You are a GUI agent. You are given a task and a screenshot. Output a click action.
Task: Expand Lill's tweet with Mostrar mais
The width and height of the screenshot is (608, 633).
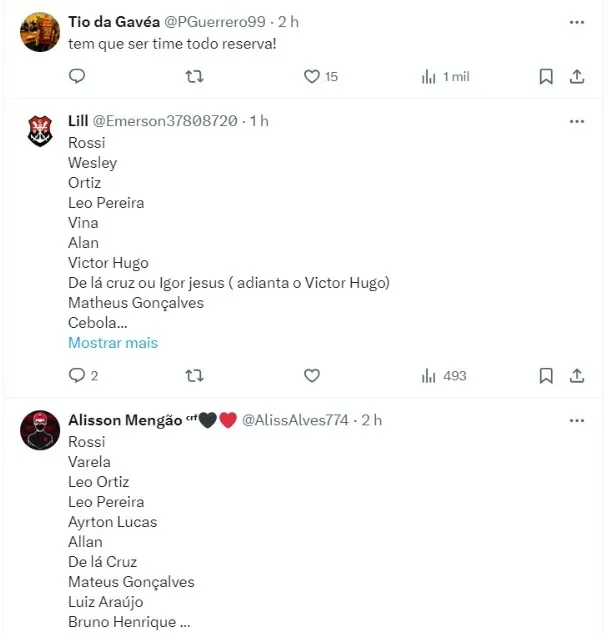click(113, 343)
